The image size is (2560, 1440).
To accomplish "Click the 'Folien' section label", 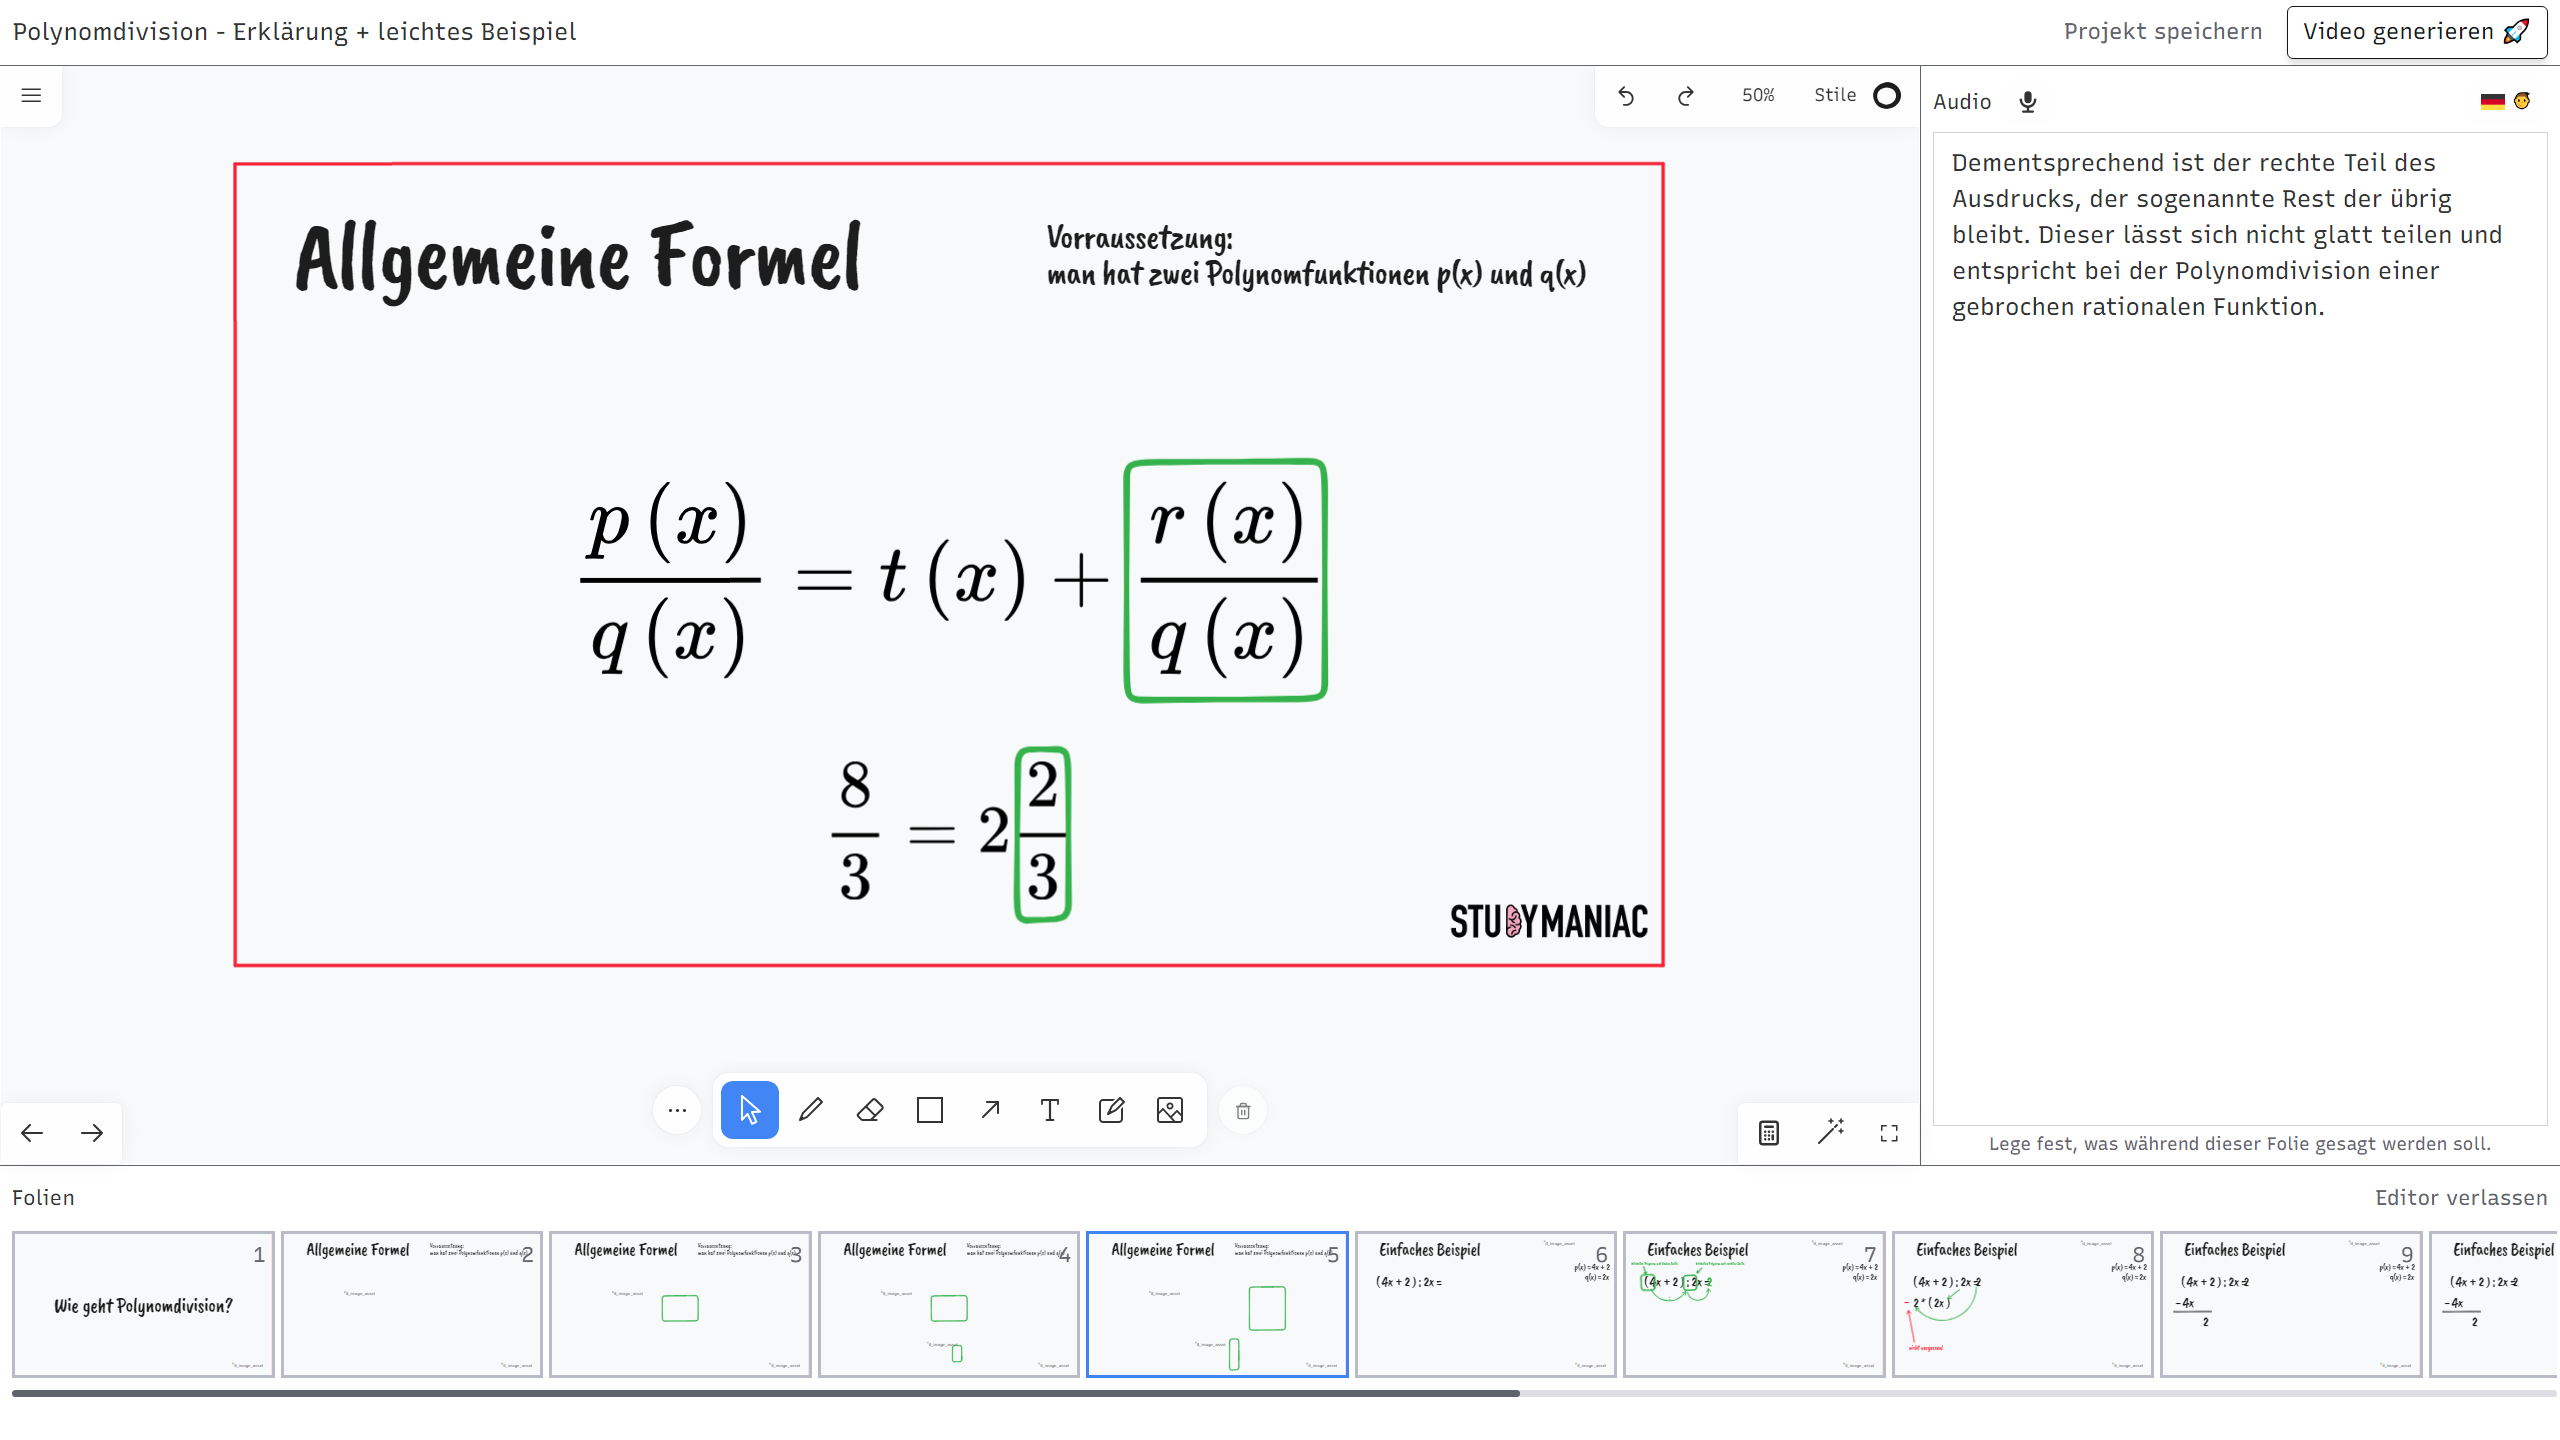I will click(43, 1198).
